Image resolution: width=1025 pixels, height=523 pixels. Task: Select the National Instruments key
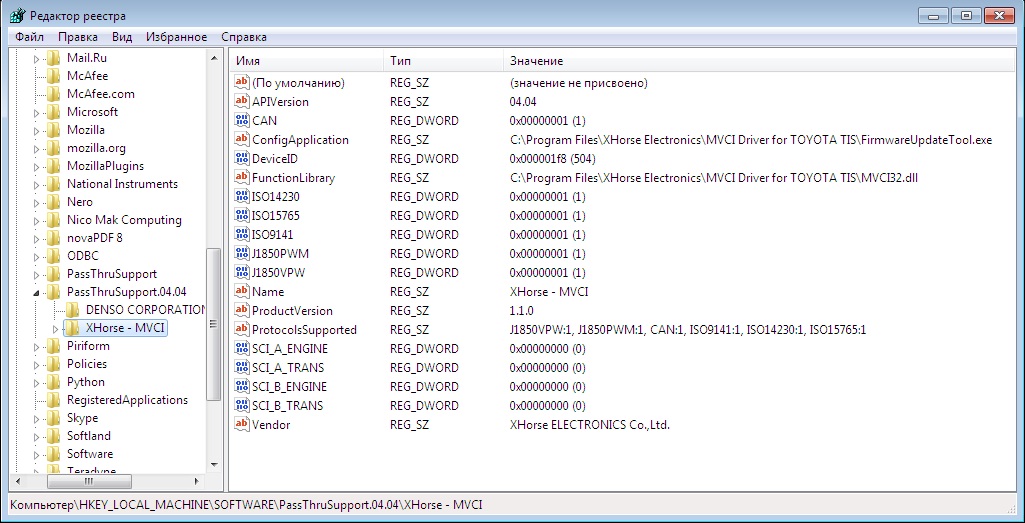(x=122, y=184)
